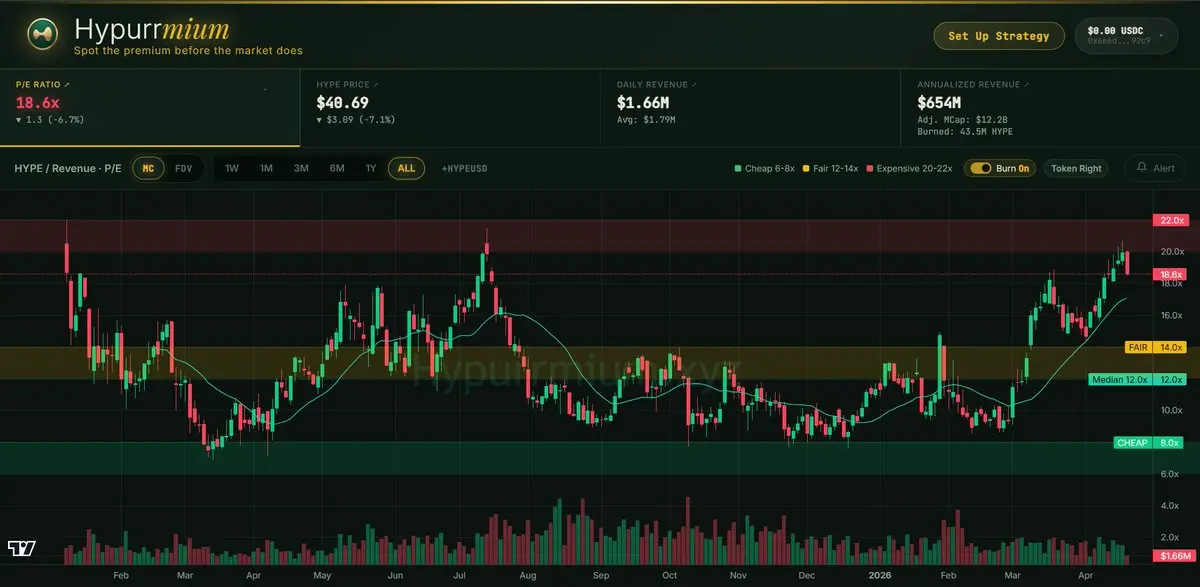1200x587 pixels.
Task: Click the HYPE / Revenue · P/E label
Action: pyautogui.click(x=68, y=168)
